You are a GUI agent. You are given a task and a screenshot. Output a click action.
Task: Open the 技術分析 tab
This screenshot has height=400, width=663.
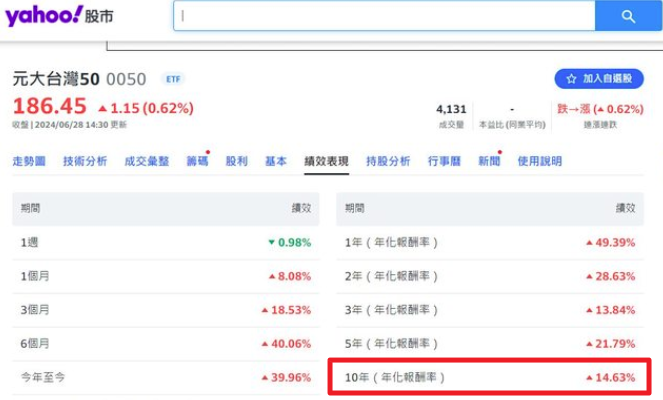(85, 161)
